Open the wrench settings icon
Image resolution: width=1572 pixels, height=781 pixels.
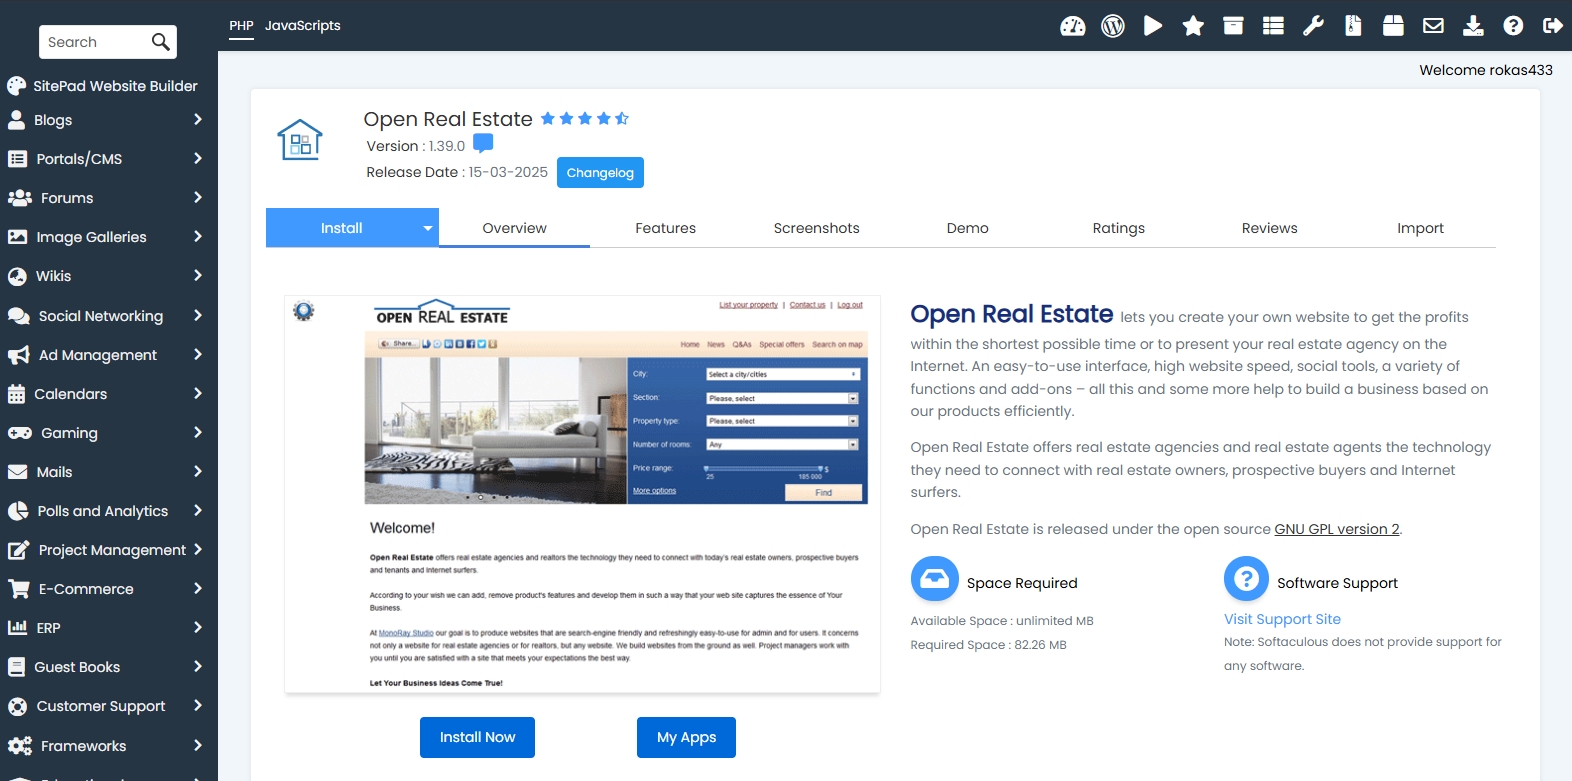[x=1313, y=26]
